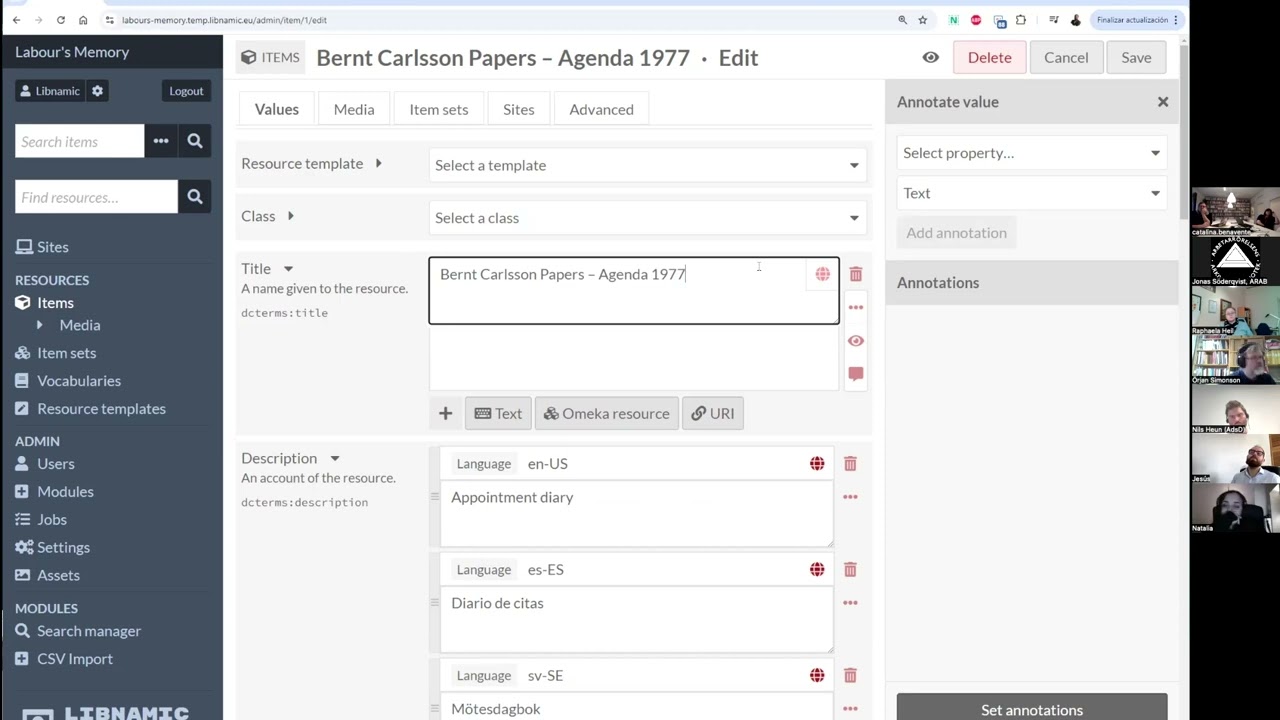1280x720 pixels.
Task: Run item search with magnifier button
Action: point(195,142)
